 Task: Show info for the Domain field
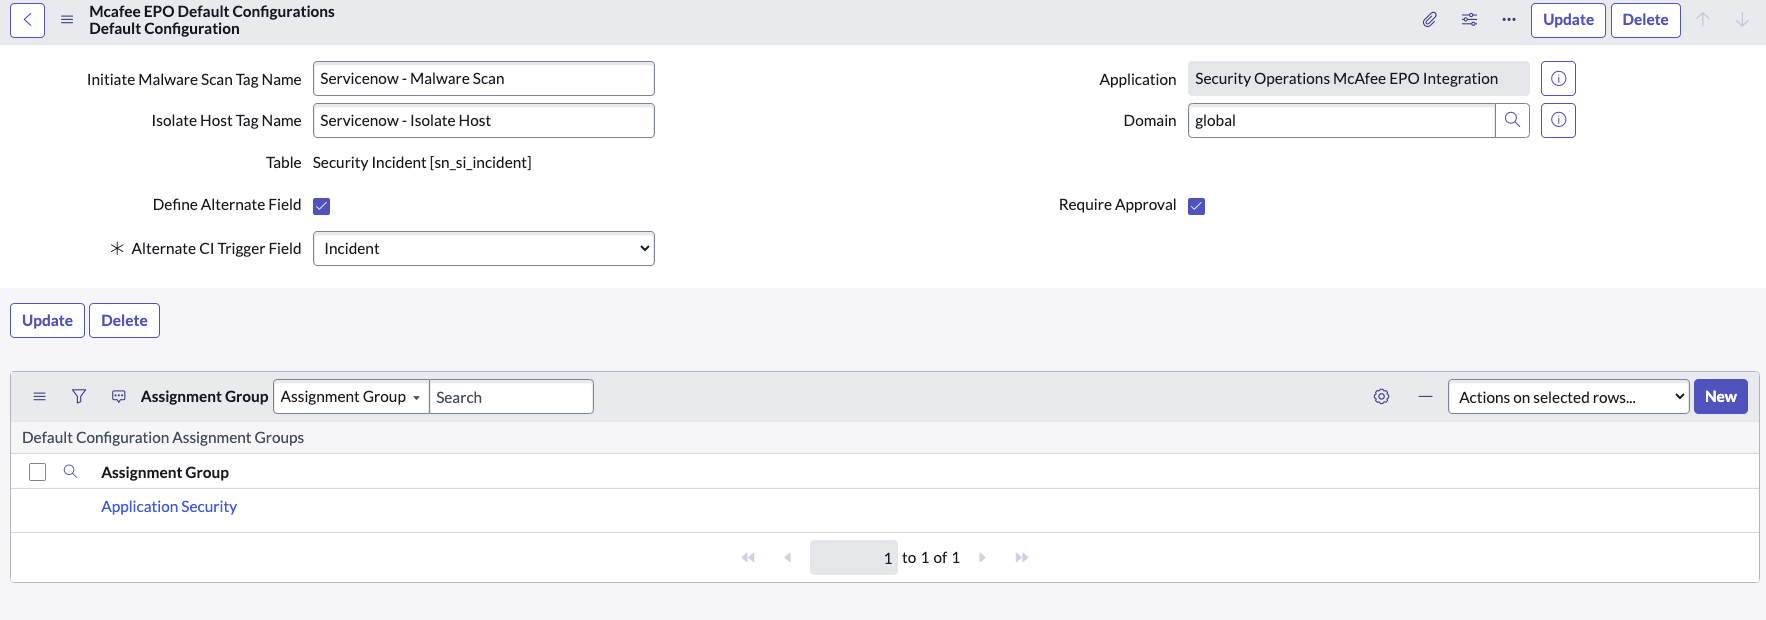(x=1558, y=121)
